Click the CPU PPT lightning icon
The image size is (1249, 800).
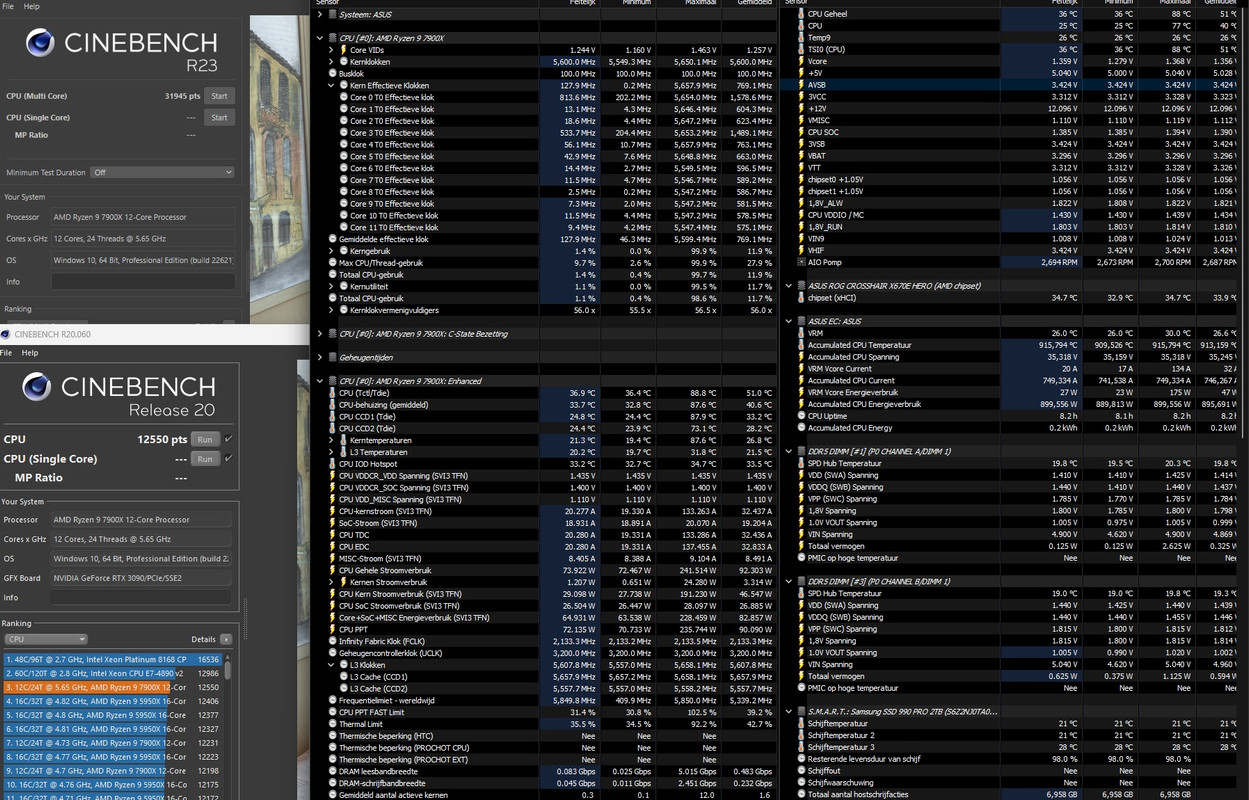click(332, 629)
